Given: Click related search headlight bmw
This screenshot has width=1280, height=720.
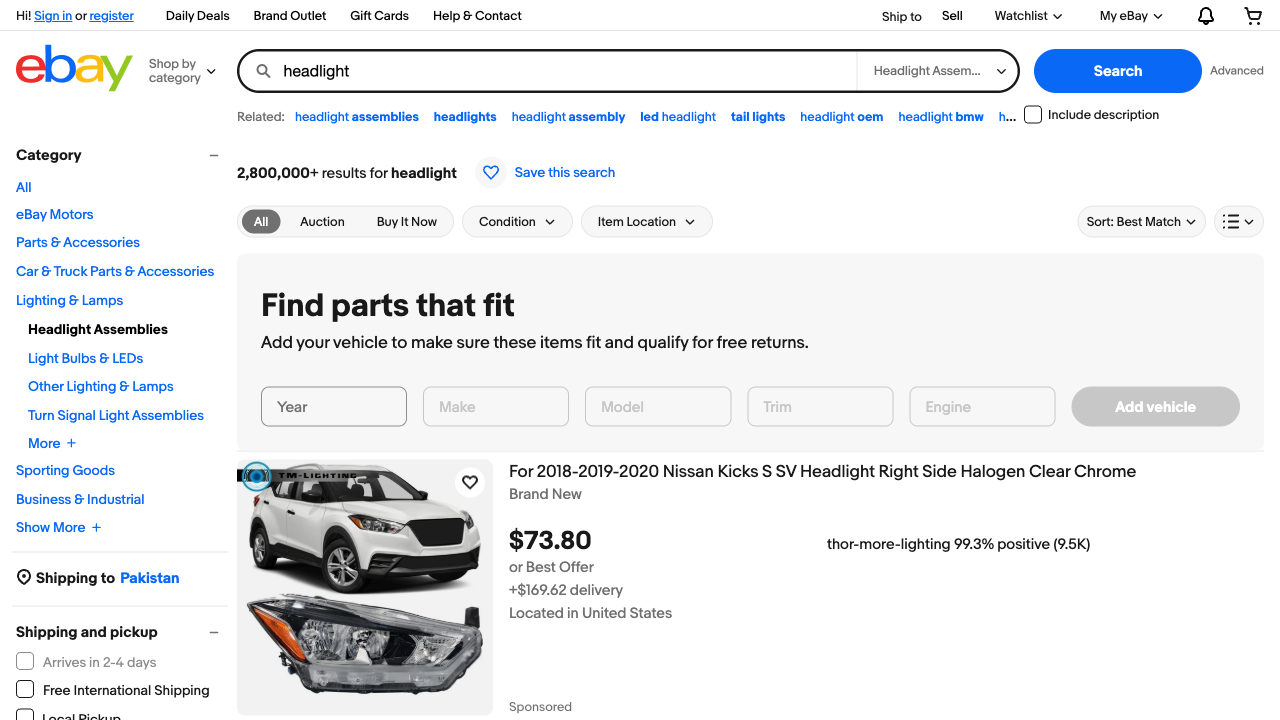Looking at the screenshot, I should pos(941,117).
